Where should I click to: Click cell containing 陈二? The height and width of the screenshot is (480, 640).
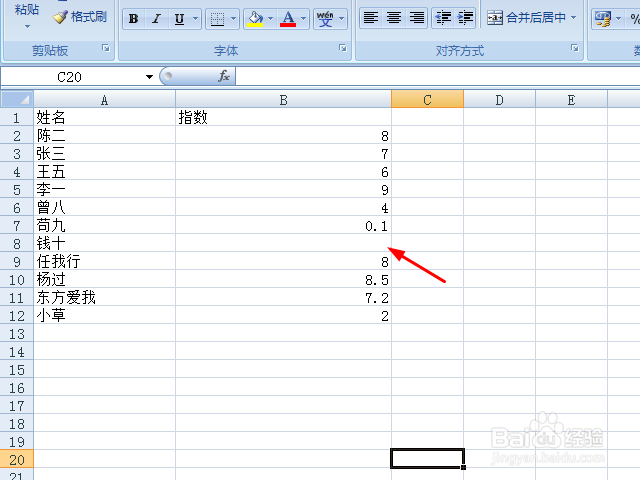[104, 135]
